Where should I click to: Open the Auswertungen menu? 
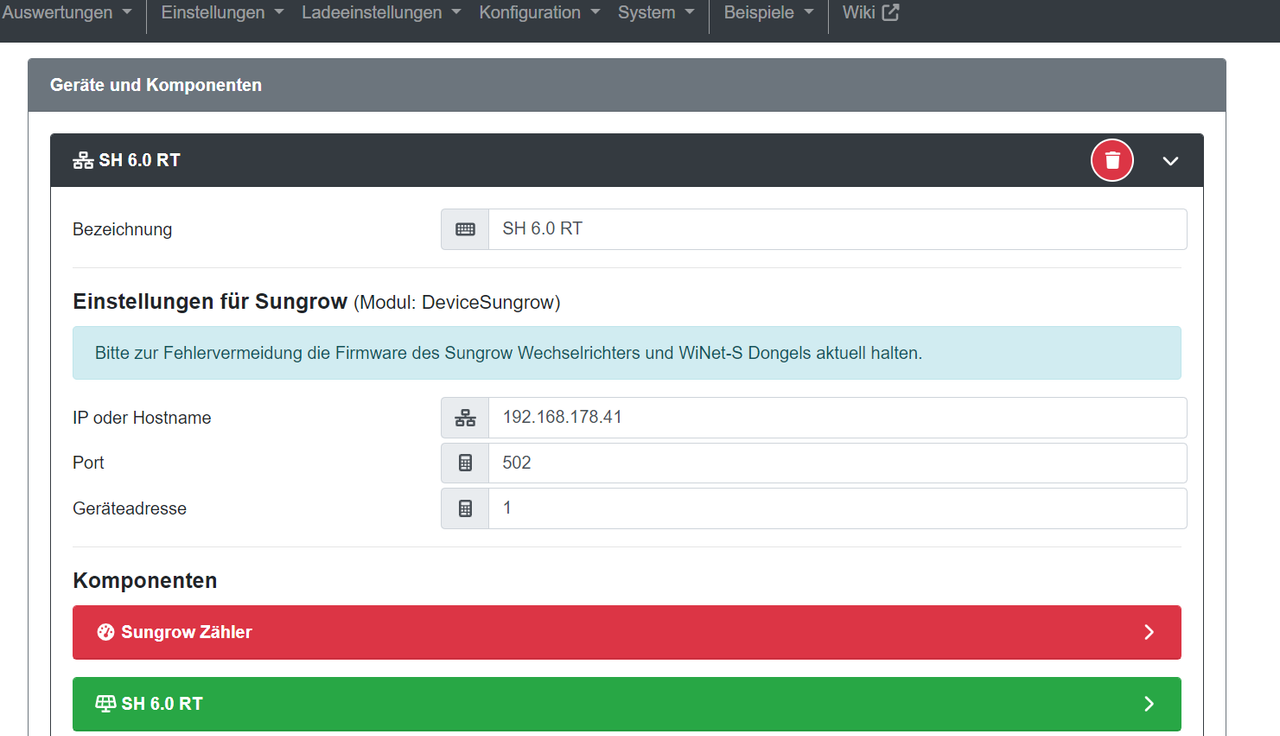[67, 13]
